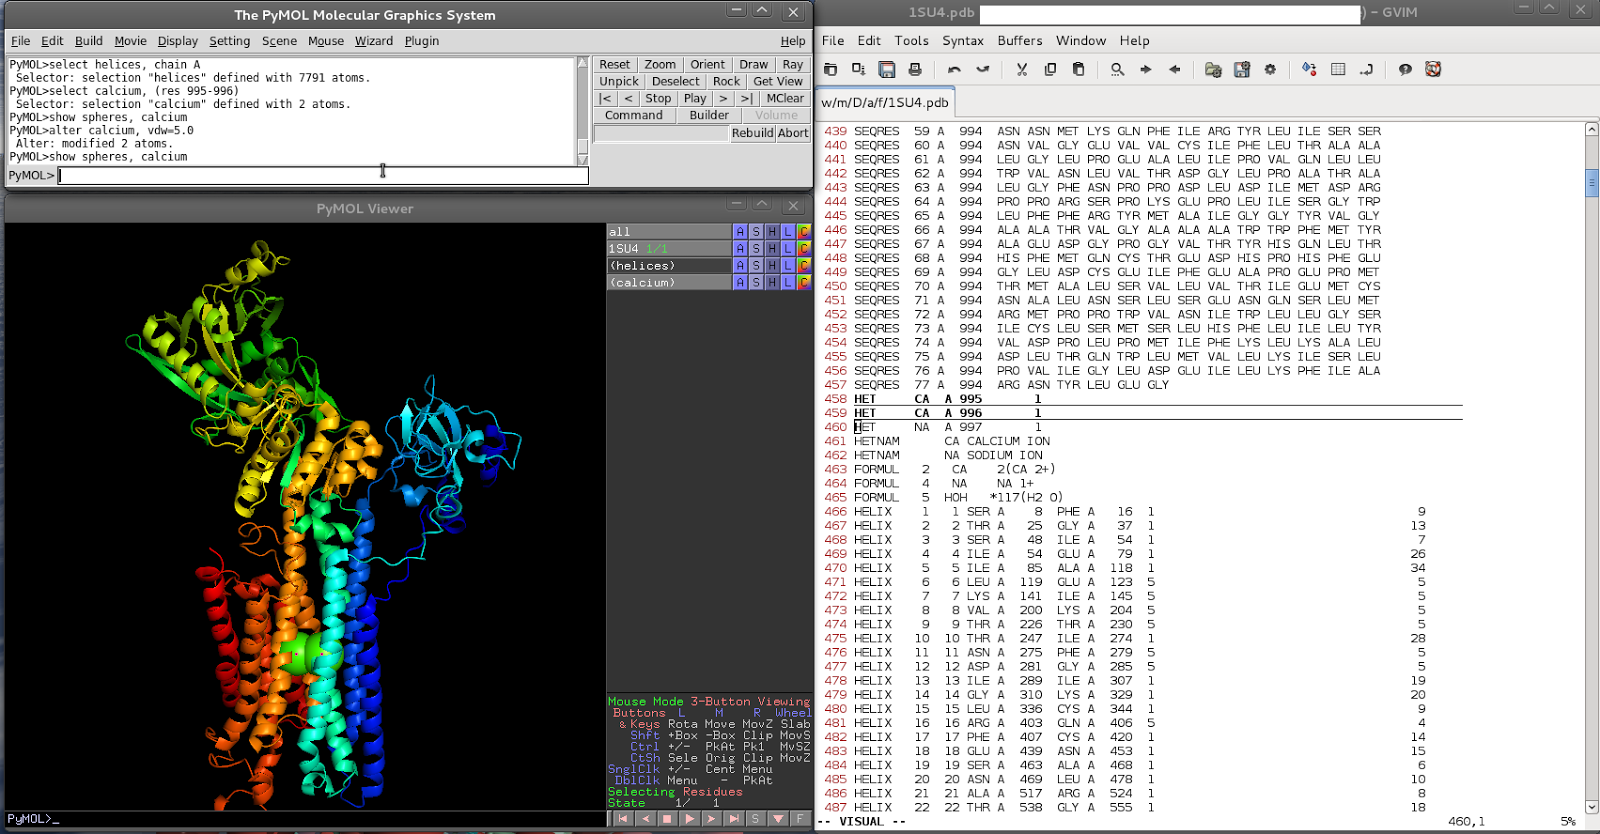Toggle fullscreen F button in PyMOL Viewer
The image size is (1600, 834).
coord(799,818)
